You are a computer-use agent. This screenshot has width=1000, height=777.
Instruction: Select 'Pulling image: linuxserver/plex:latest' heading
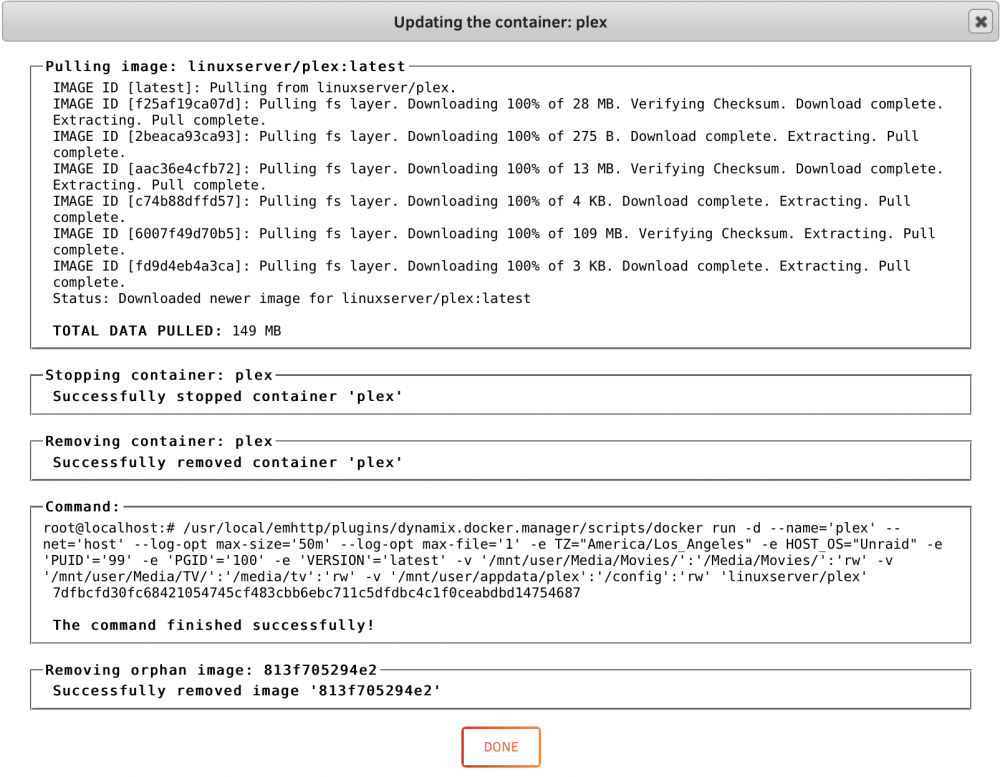(x=225, y=66)
